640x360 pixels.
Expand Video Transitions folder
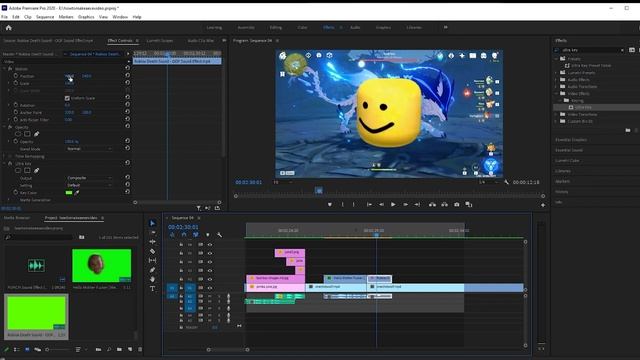(556, 114)
